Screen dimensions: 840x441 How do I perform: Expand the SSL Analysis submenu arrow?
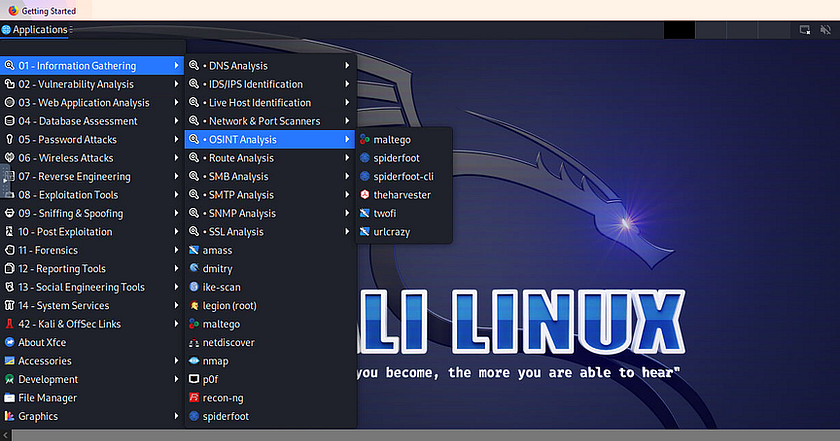click(347, 231)
